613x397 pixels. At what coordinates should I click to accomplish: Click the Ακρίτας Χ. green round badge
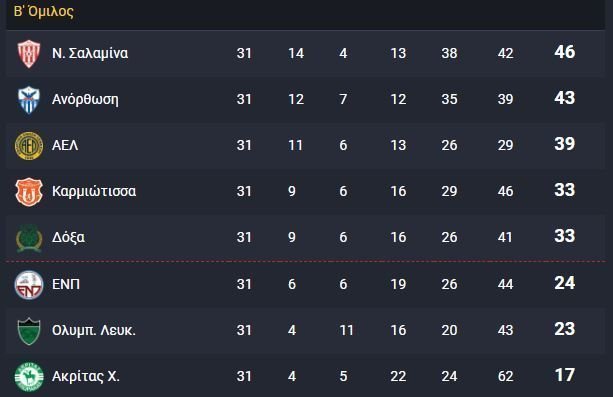tap(29, 377)
